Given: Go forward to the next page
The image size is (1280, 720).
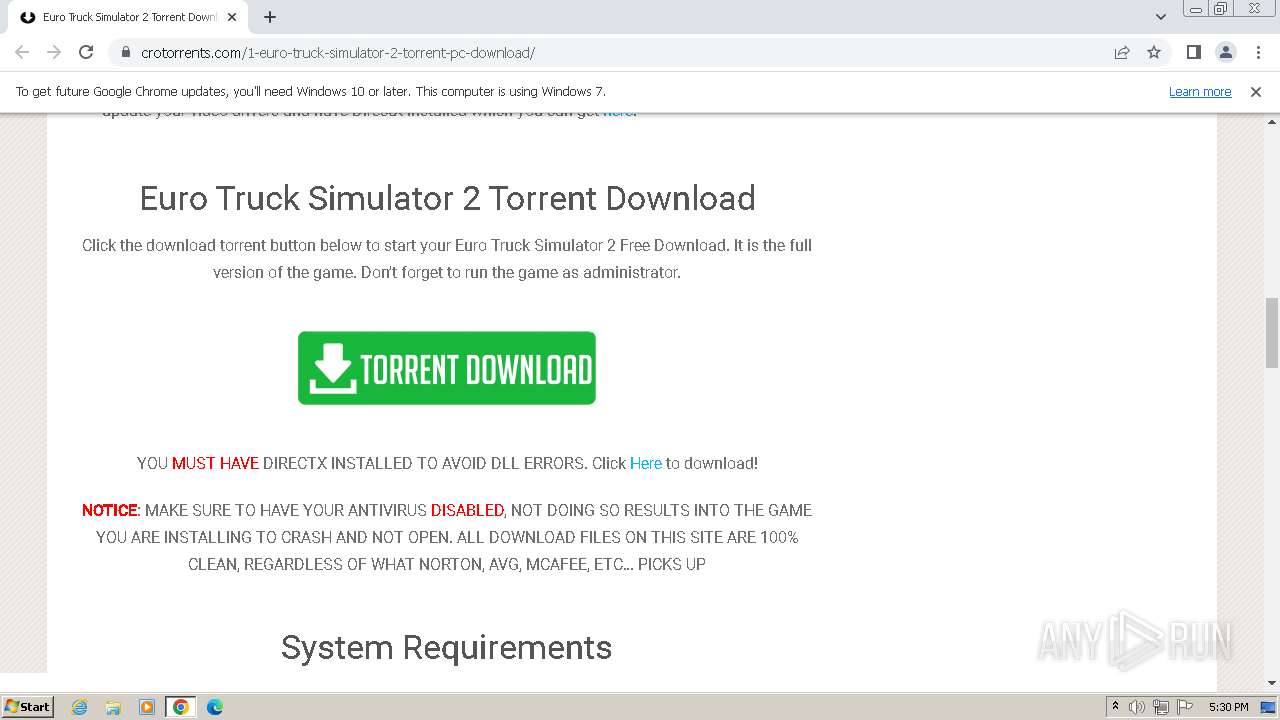Looking at the screenshot, I should click(54, 52).
